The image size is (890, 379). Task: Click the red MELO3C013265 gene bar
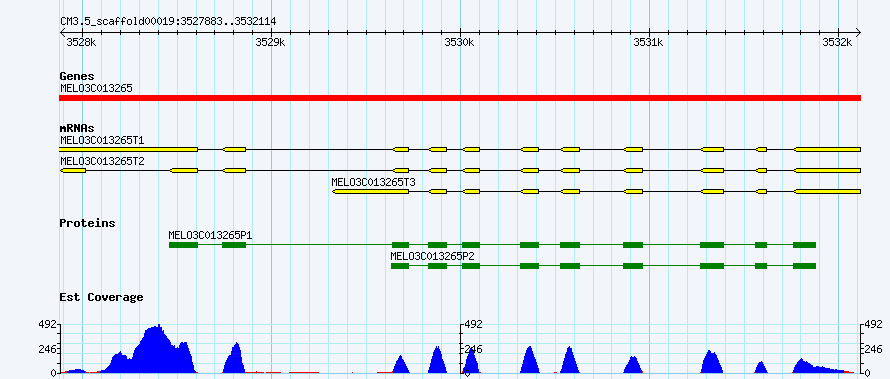click(x=460, y=98)
